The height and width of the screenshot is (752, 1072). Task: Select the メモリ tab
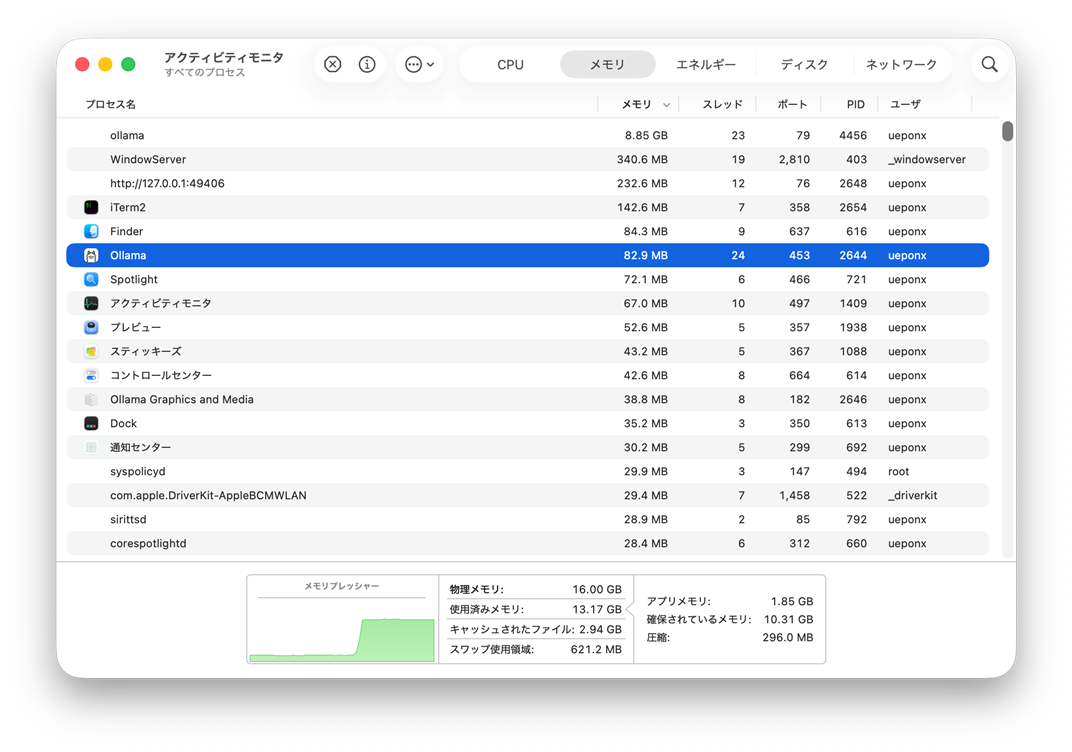tap(607, 64)
